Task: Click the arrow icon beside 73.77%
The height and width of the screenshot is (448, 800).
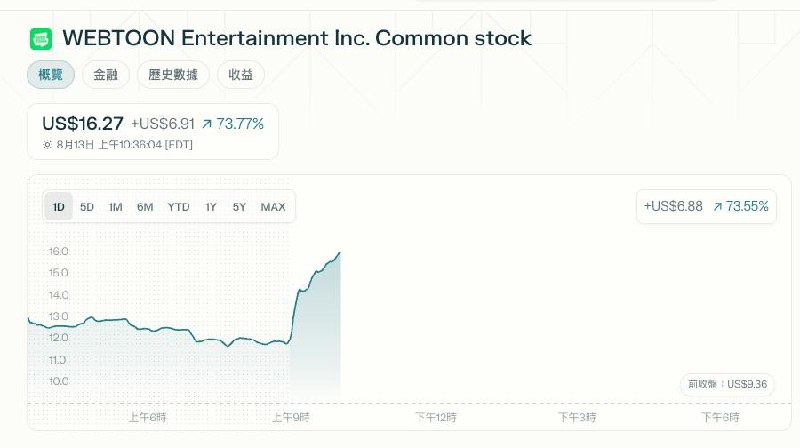Action: (207, 124)
